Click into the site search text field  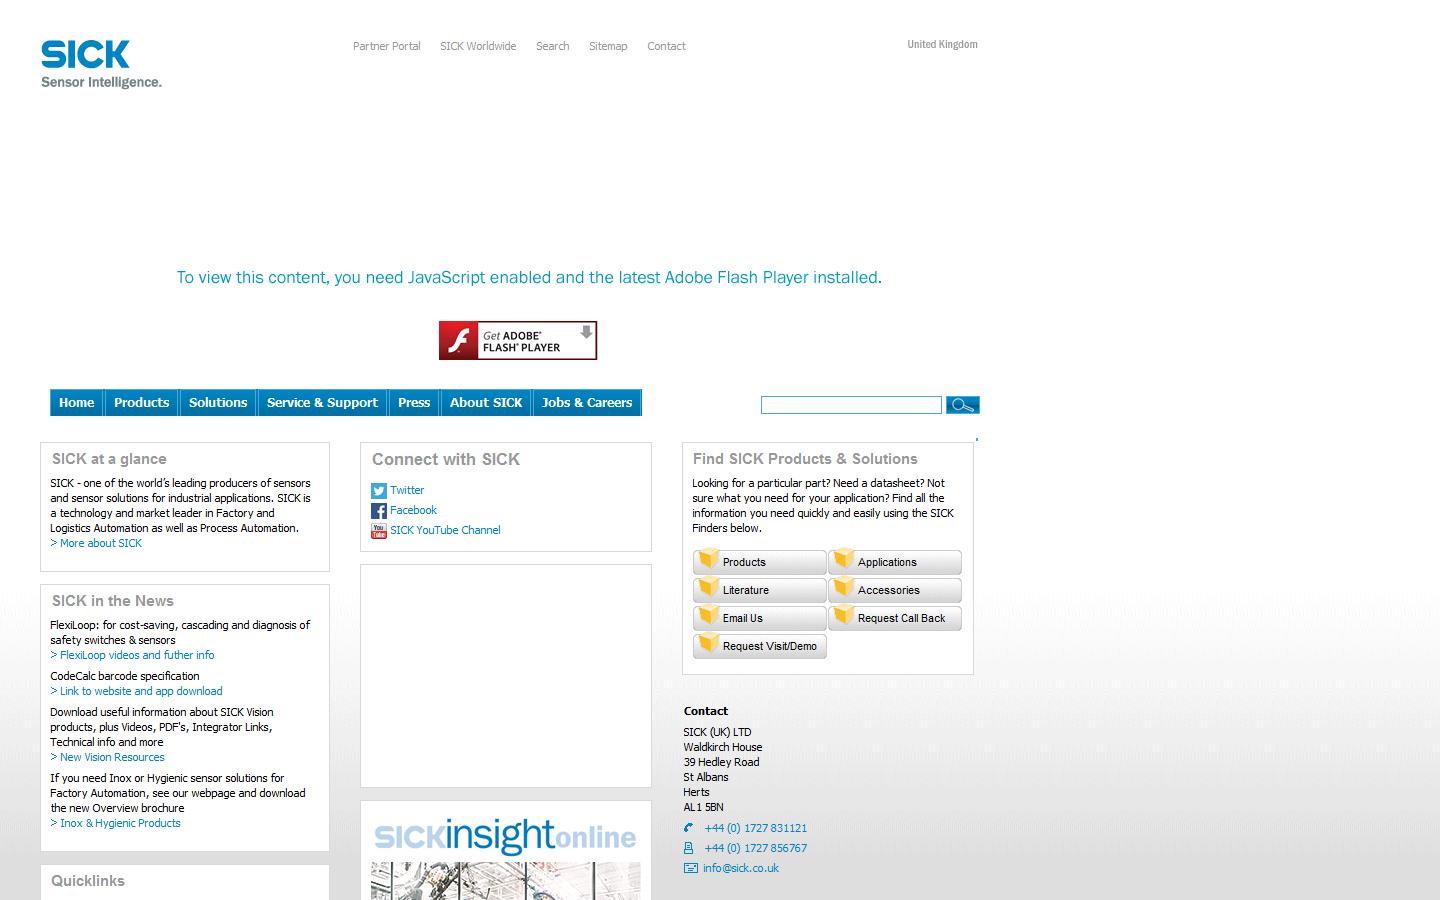[x=850, y=405]
